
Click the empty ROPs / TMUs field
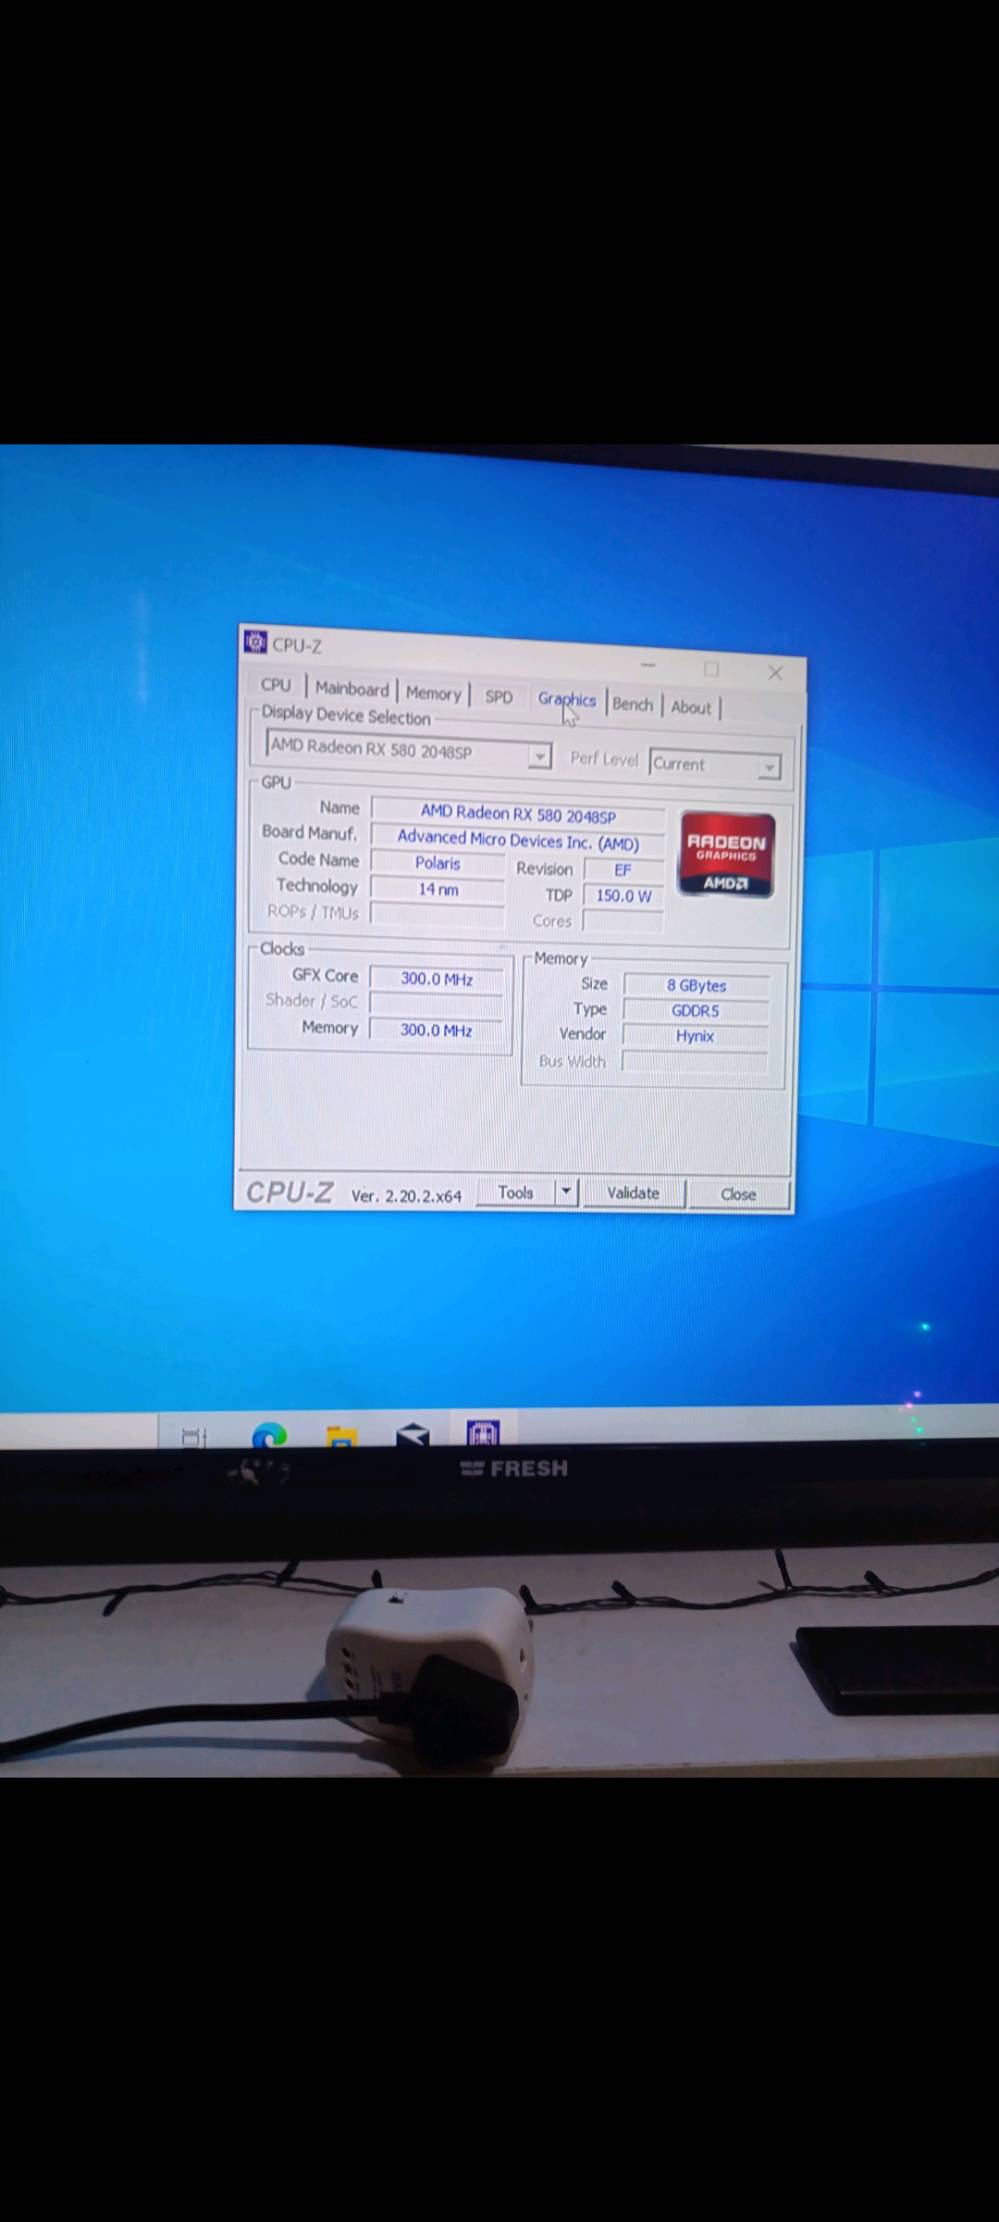[438, 913]
